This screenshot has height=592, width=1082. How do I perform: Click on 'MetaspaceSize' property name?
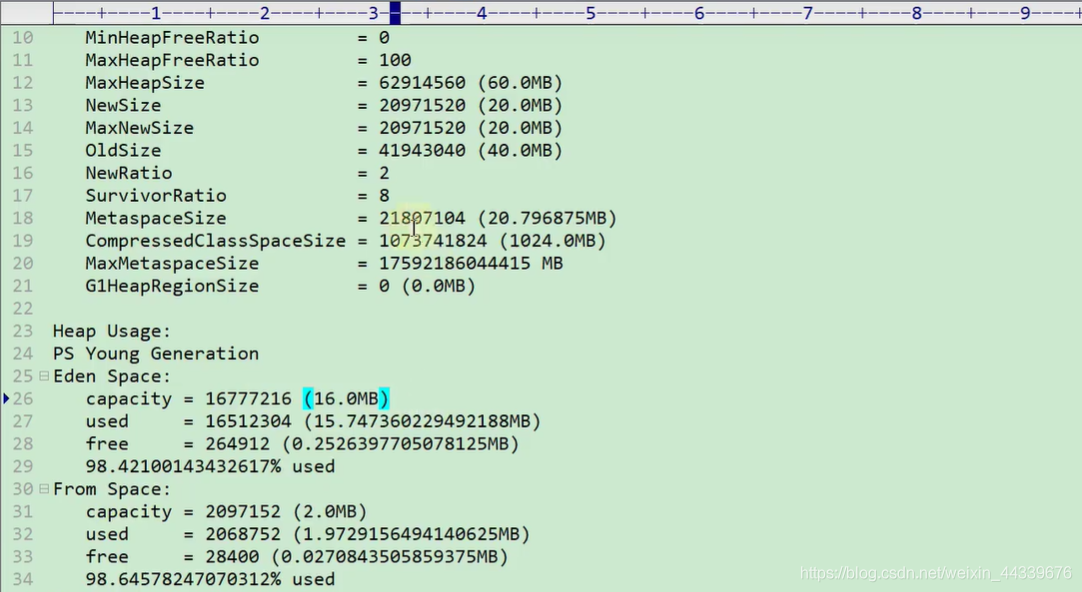(156, 219)
